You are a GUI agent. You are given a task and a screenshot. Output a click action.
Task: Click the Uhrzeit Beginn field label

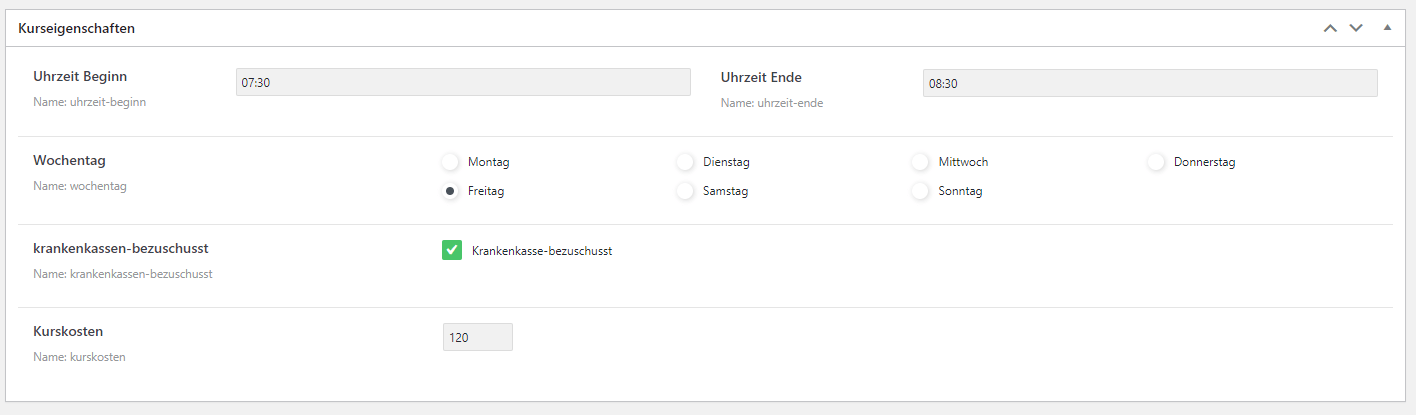(80, 76)
